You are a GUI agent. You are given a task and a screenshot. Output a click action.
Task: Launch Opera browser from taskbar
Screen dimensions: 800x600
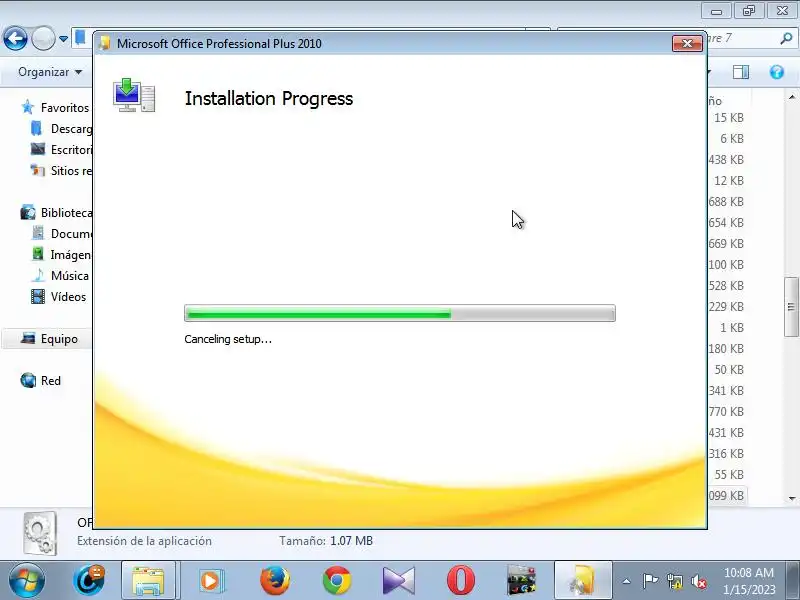[x=461, y=580]
